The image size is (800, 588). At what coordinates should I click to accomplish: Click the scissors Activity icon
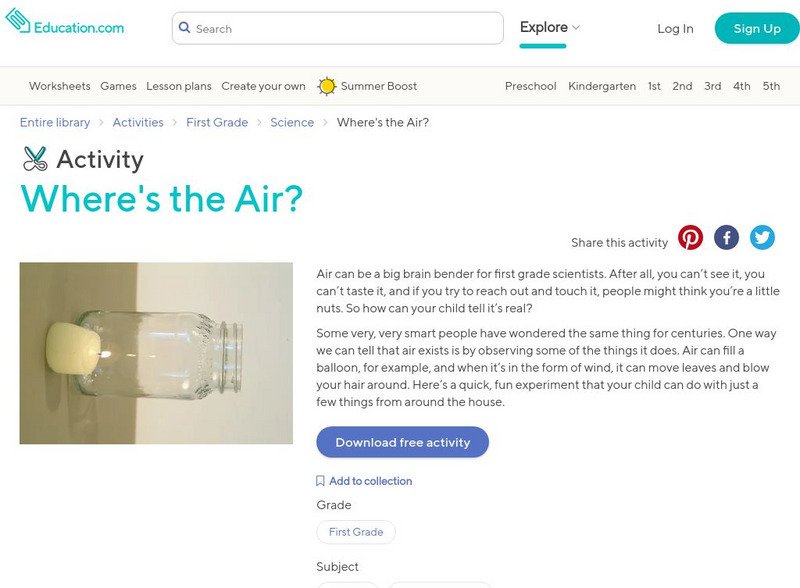click(x=35, y=159)
